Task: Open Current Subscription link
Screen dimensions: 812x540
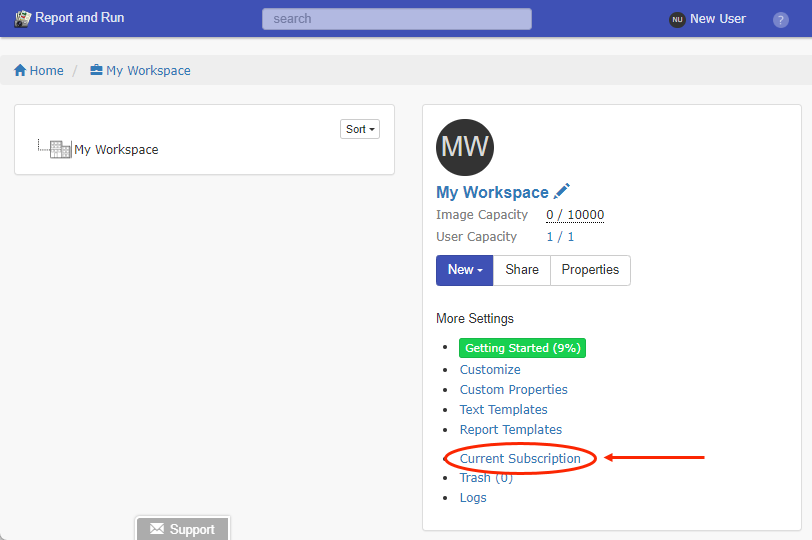Action: click(x=520, y=459)
